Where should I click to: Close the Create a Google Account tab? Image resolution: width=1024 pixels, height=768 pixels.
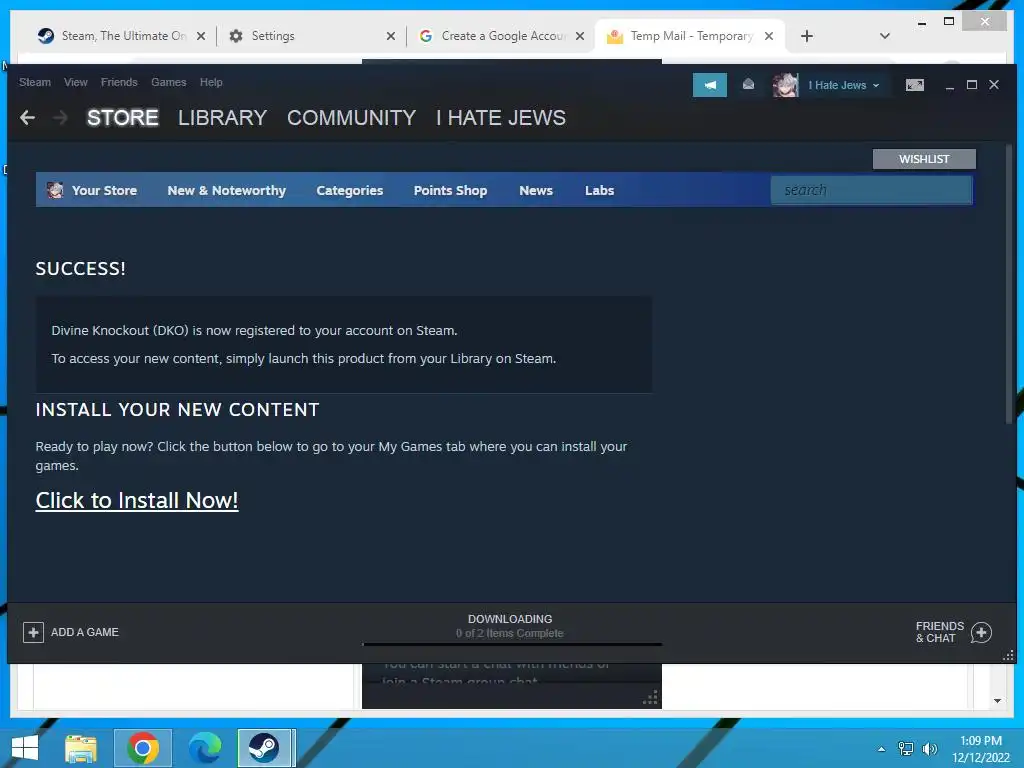pyautogui.click(x=580, y=36)
